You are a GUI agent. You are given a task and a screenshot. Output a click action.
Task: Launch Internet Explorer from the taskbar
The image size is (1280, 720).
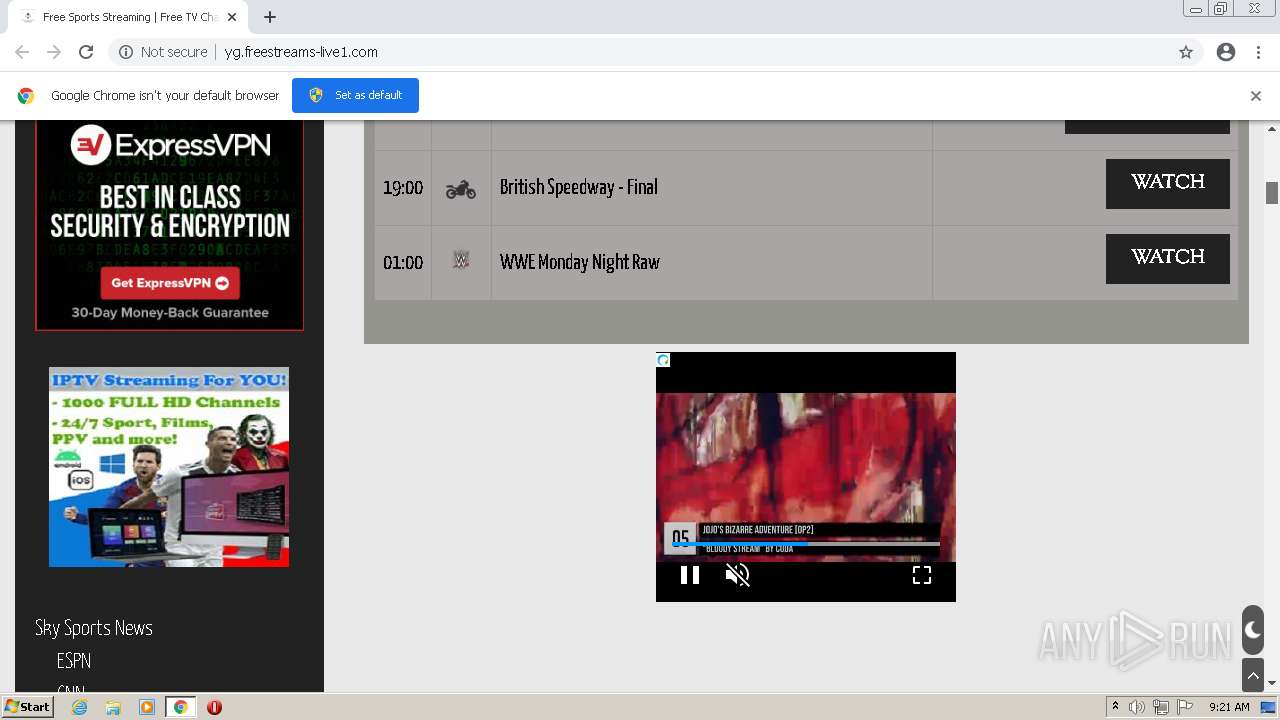coord(80,707)
